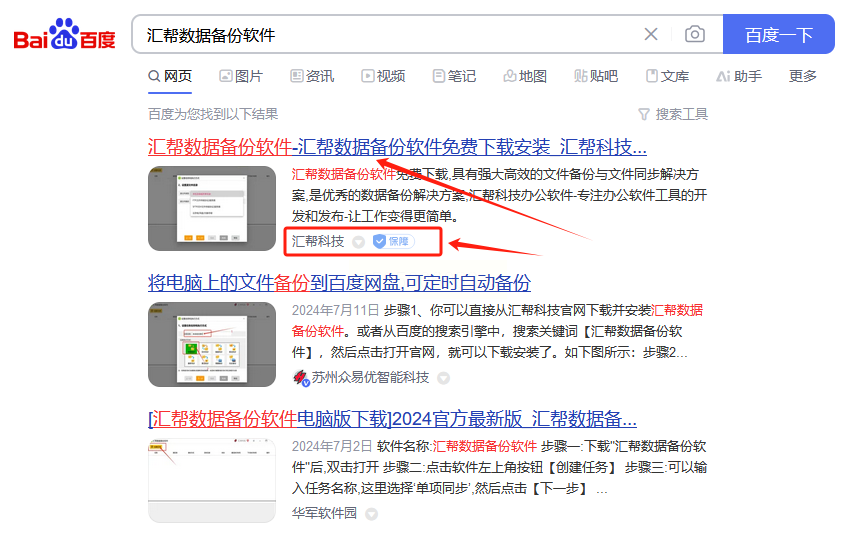The image size is (855, 536).
Task: Open the 笔记 tab
Action: [x=454, y=76]
